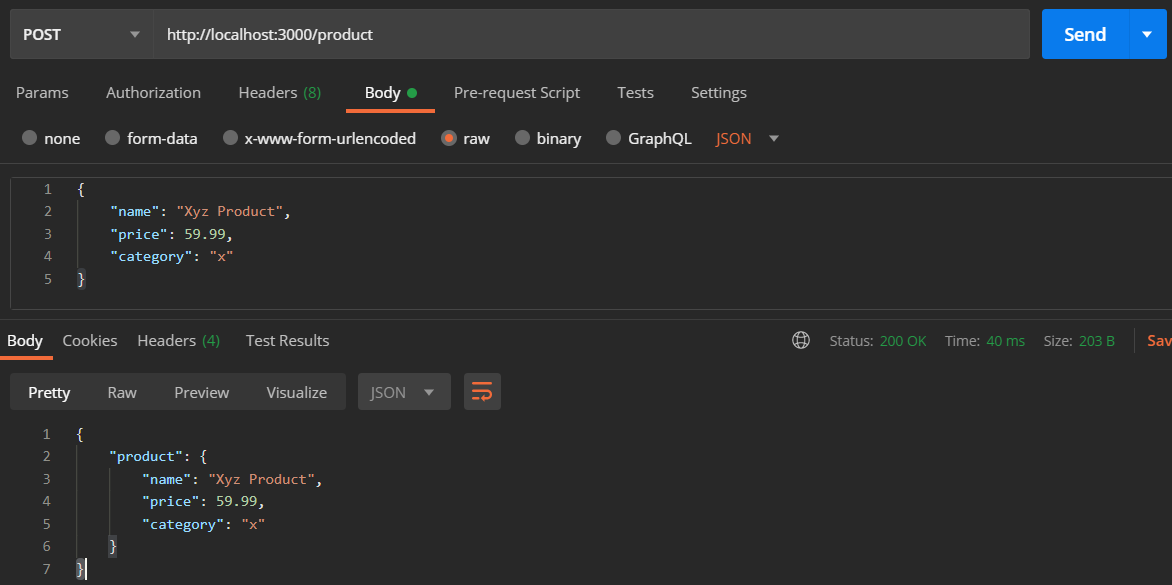Image resolution: width=1172 pixels, height=585 pixels.
Task: Switch to the Pre-request Script tab
Action: [517, 92]
